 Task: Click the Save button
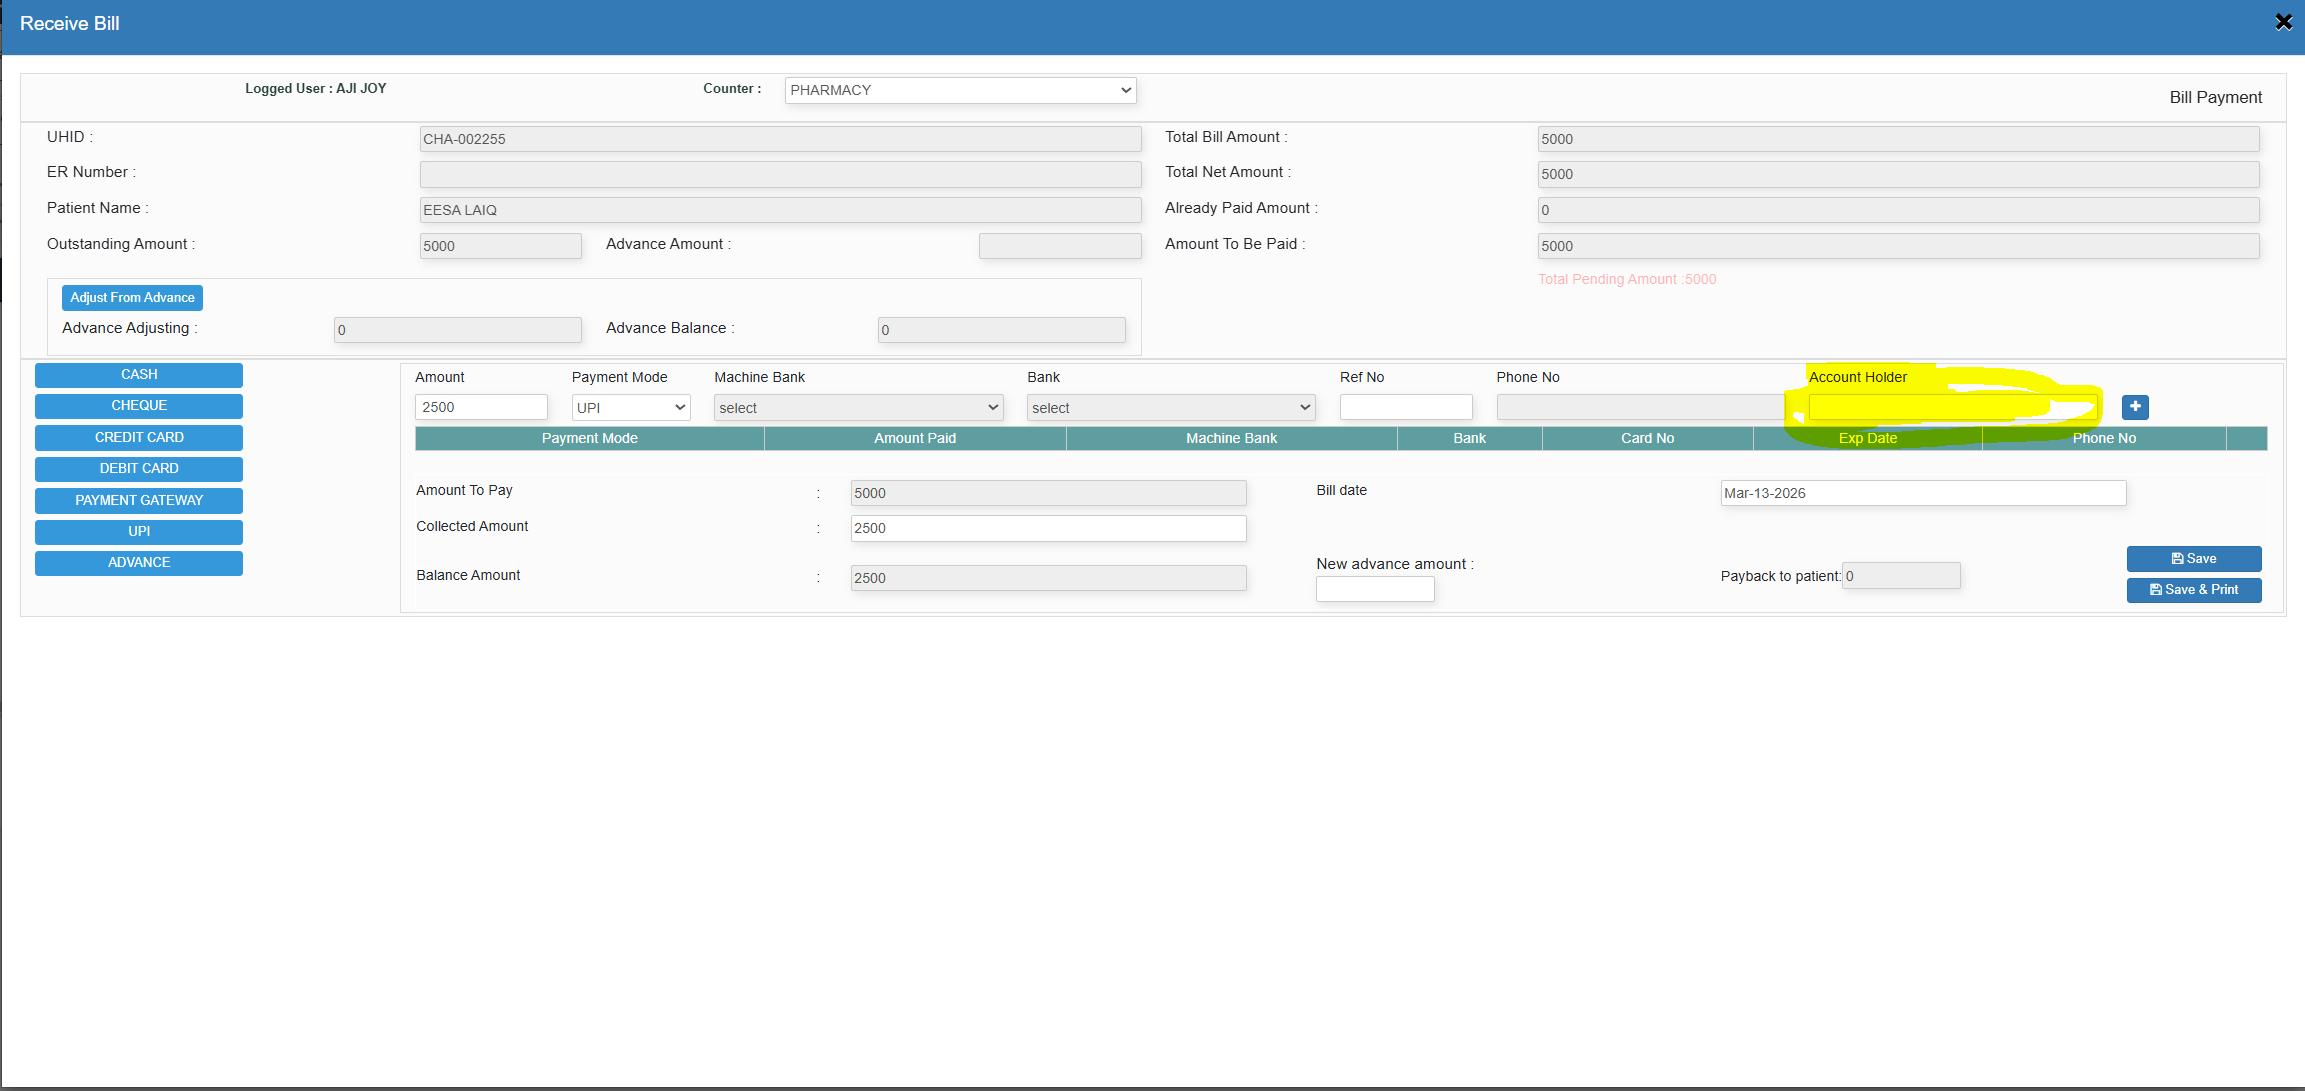coord(2193,559)
